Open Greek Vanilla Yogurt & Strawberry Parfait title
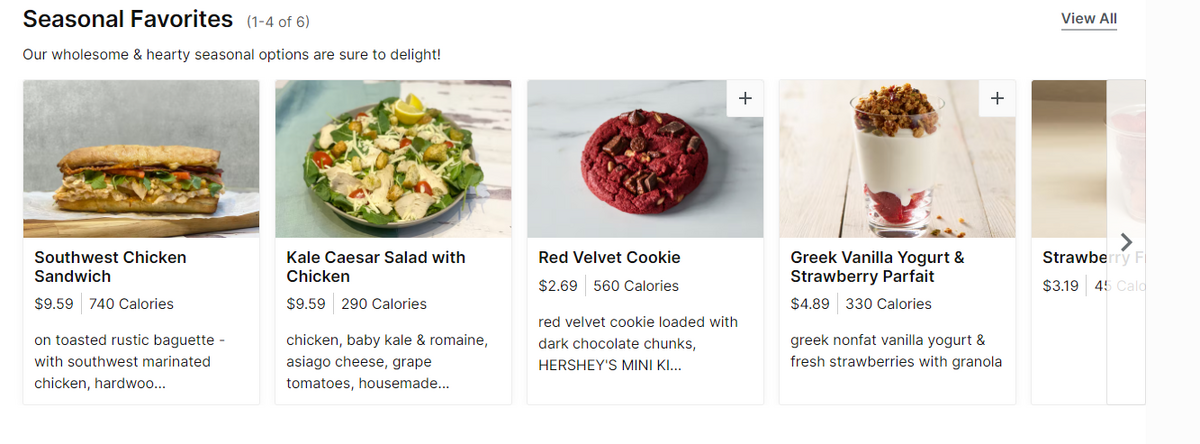 pyautogui.click(x=877, y=267)
